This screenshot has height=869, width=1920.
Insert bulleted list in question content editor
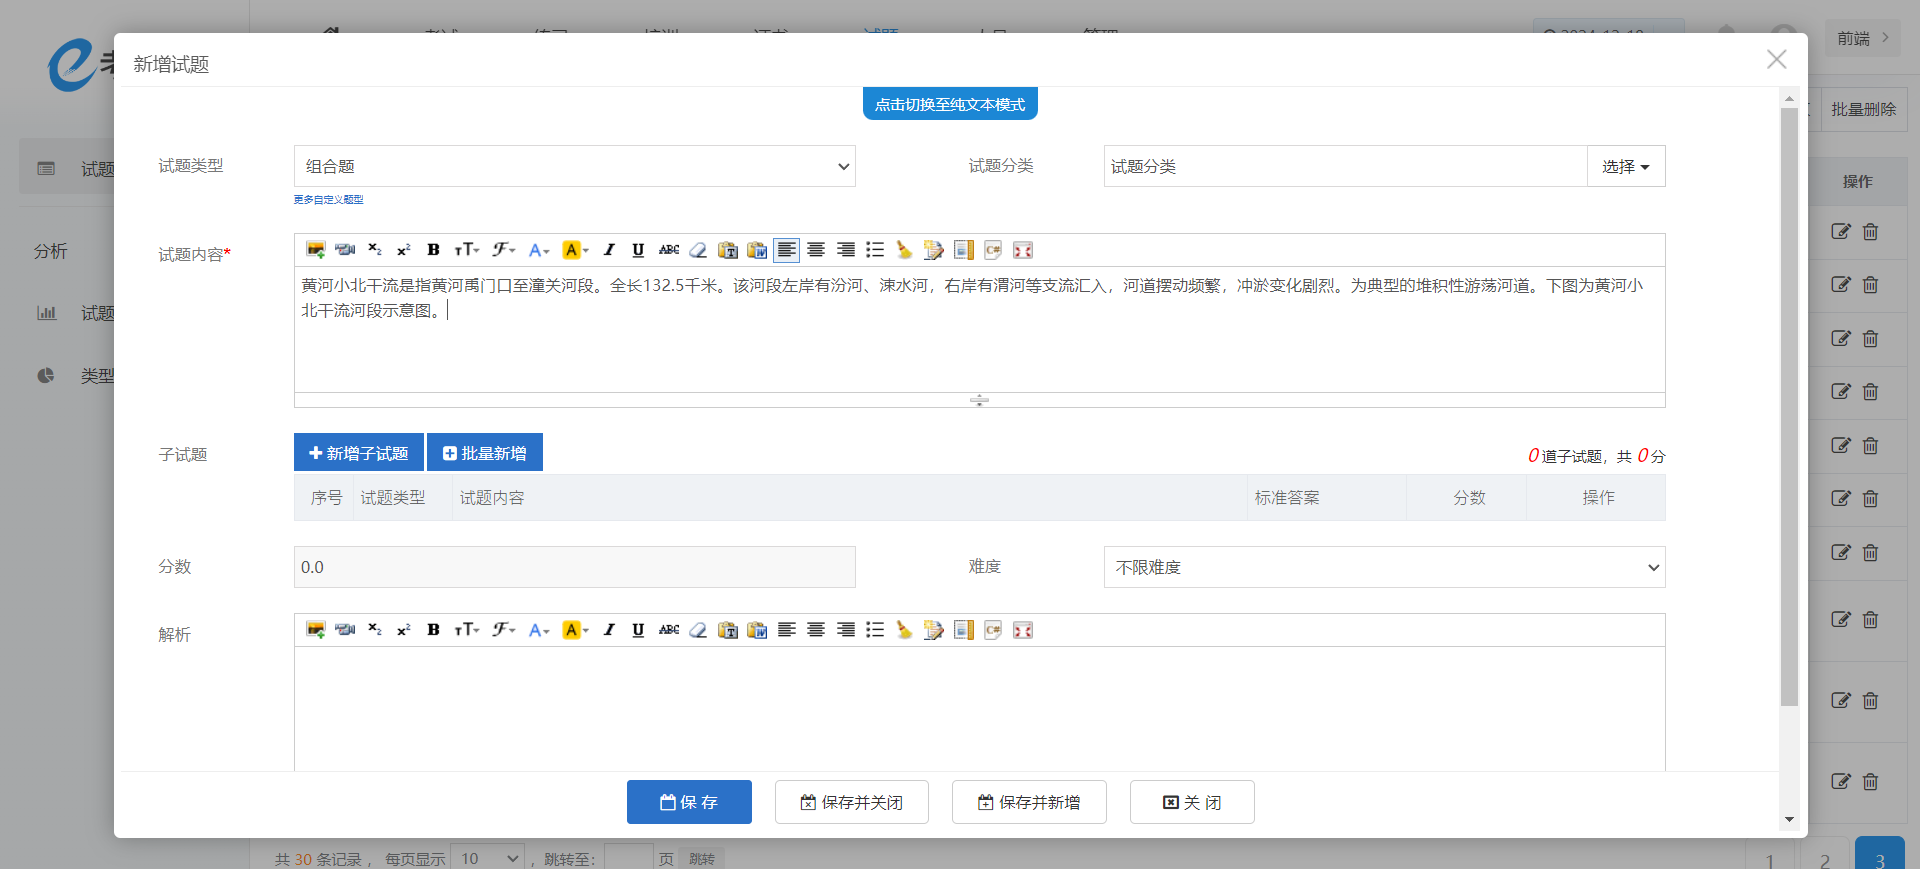875,250
